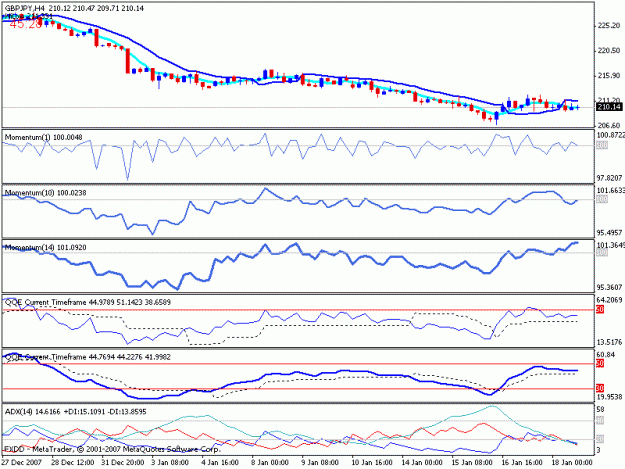Select the 60.84 scale value
Image resolution: width=625 pixels, height=469 pixels.
coord(606,355)
